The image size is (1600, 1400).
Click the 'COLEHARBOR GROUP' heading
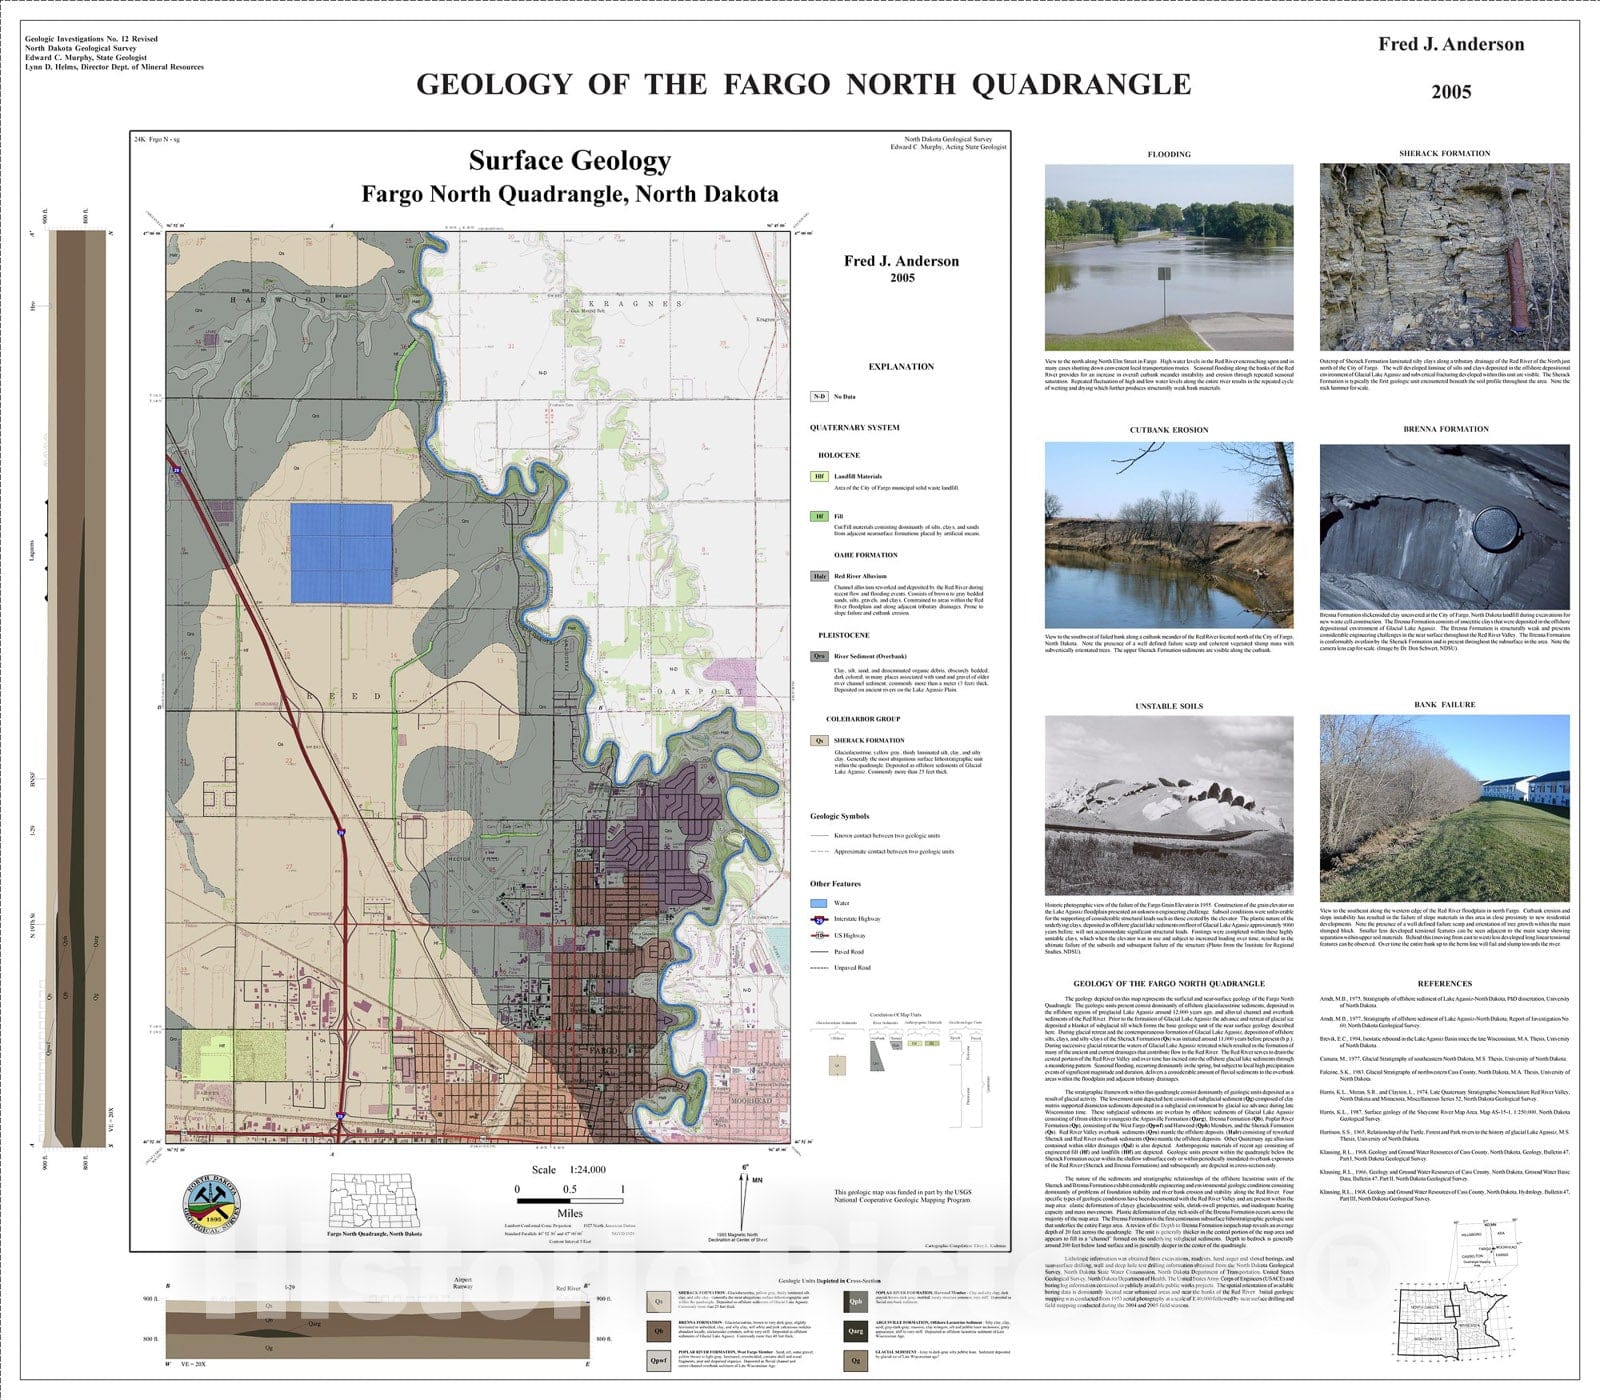[863, 719]
